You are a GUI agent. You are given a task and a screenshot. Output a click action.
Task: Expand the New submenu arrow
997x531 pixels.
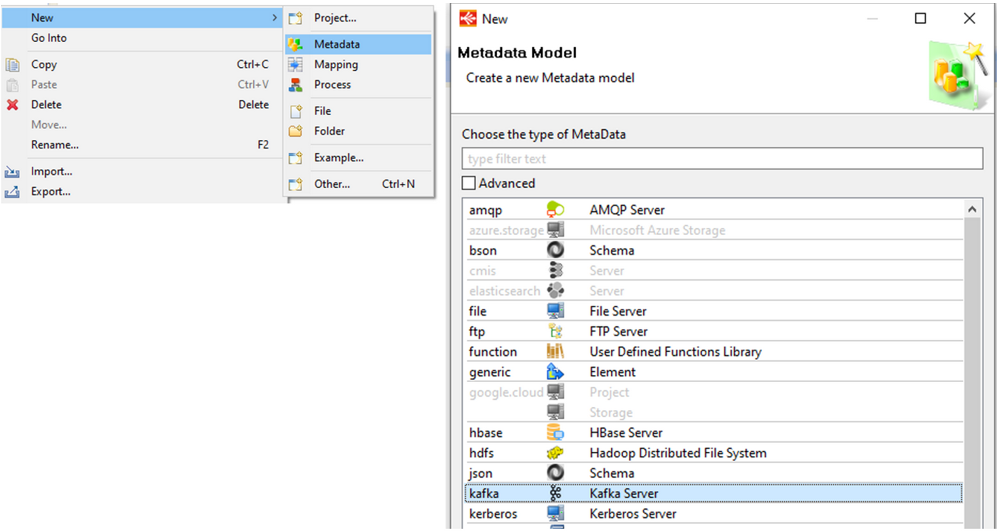click(x=275, y=18)
